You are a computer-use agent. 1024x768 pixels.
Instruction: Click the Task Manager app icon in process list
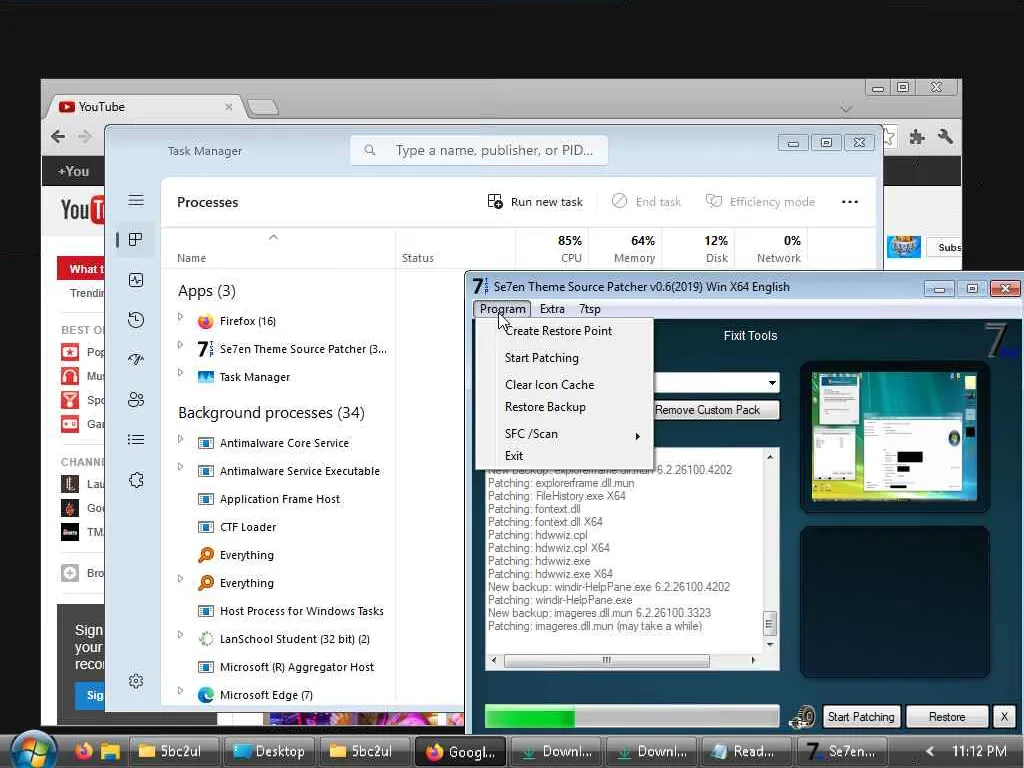coord(205,377)
